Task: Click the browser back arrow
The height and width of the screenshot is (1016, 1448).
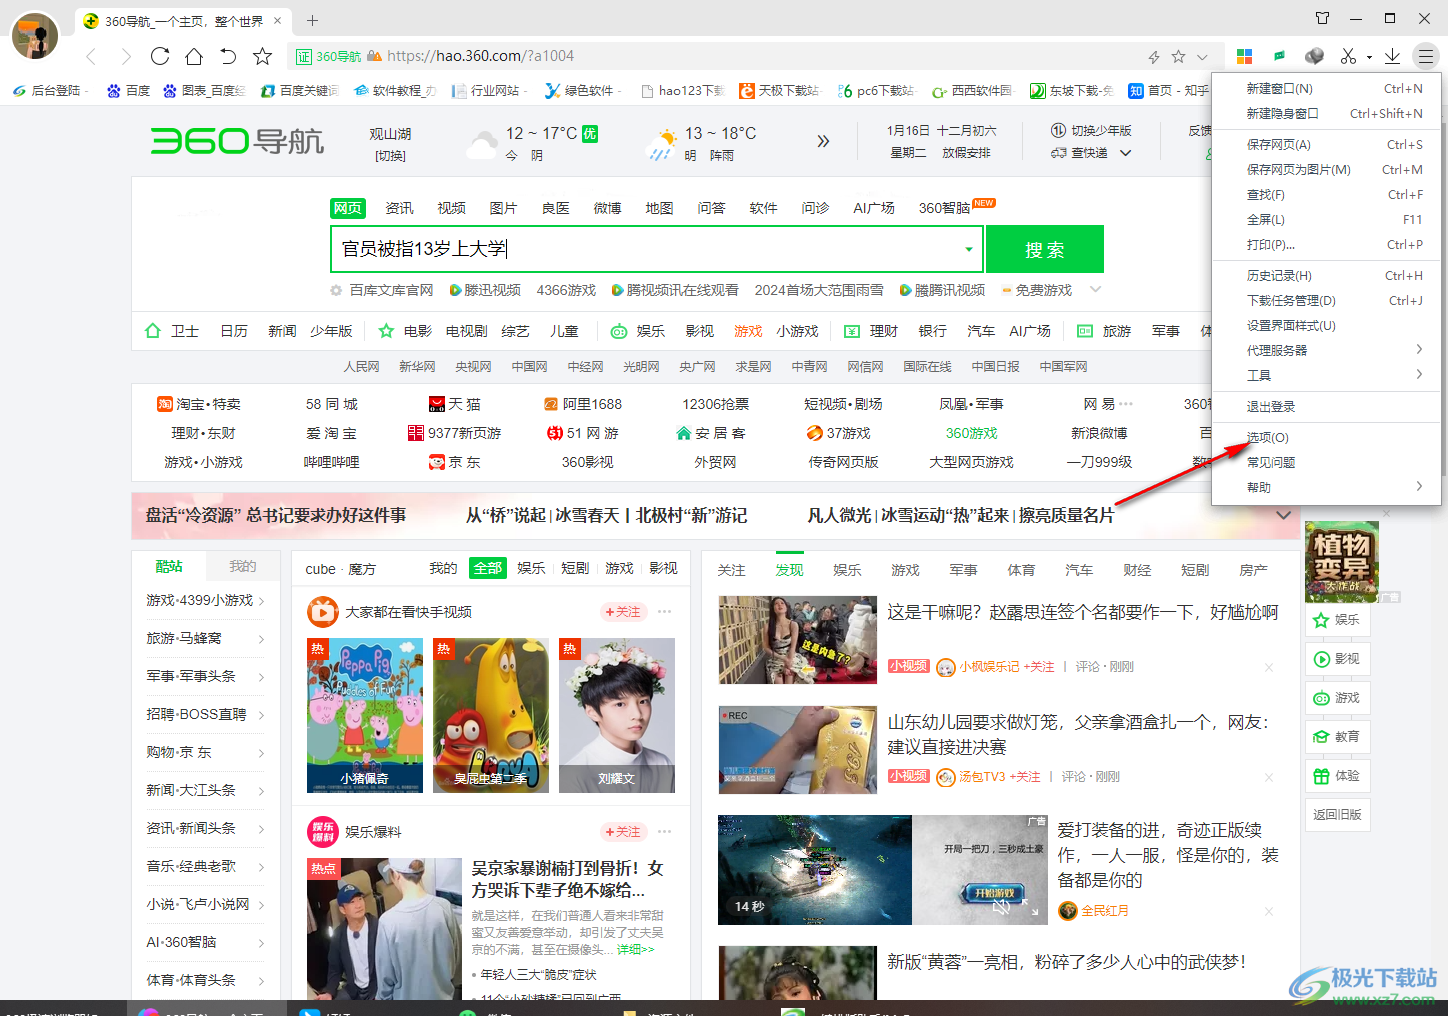Action: click(x=92, y=56)
